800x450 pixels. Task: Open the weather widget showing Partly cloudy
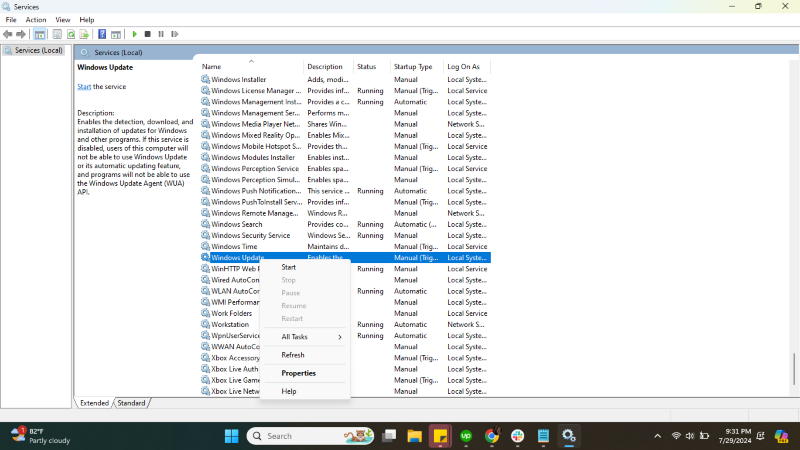pyautogui.click(x=40, y=436)
